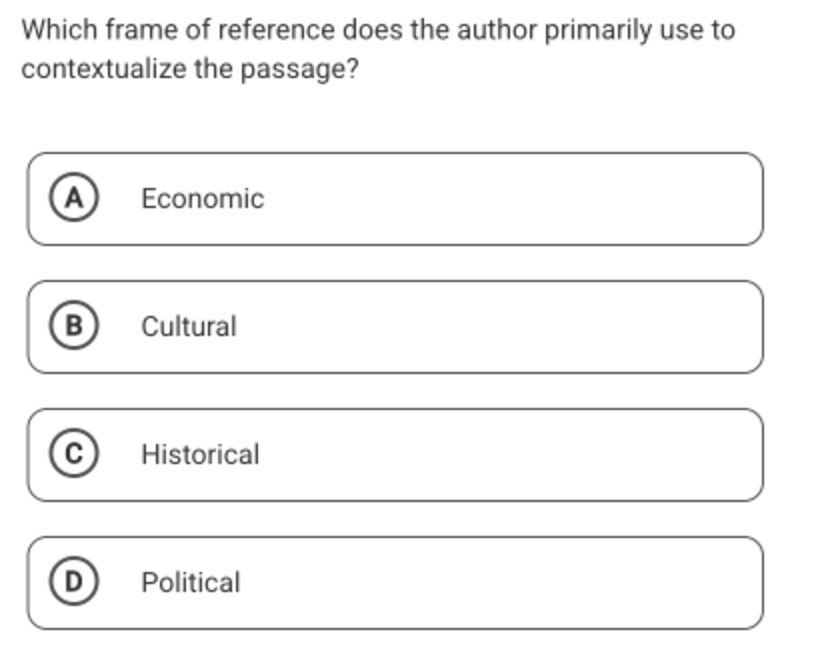
Task: Click the word Economic
Action: click(x=202, y=199)
